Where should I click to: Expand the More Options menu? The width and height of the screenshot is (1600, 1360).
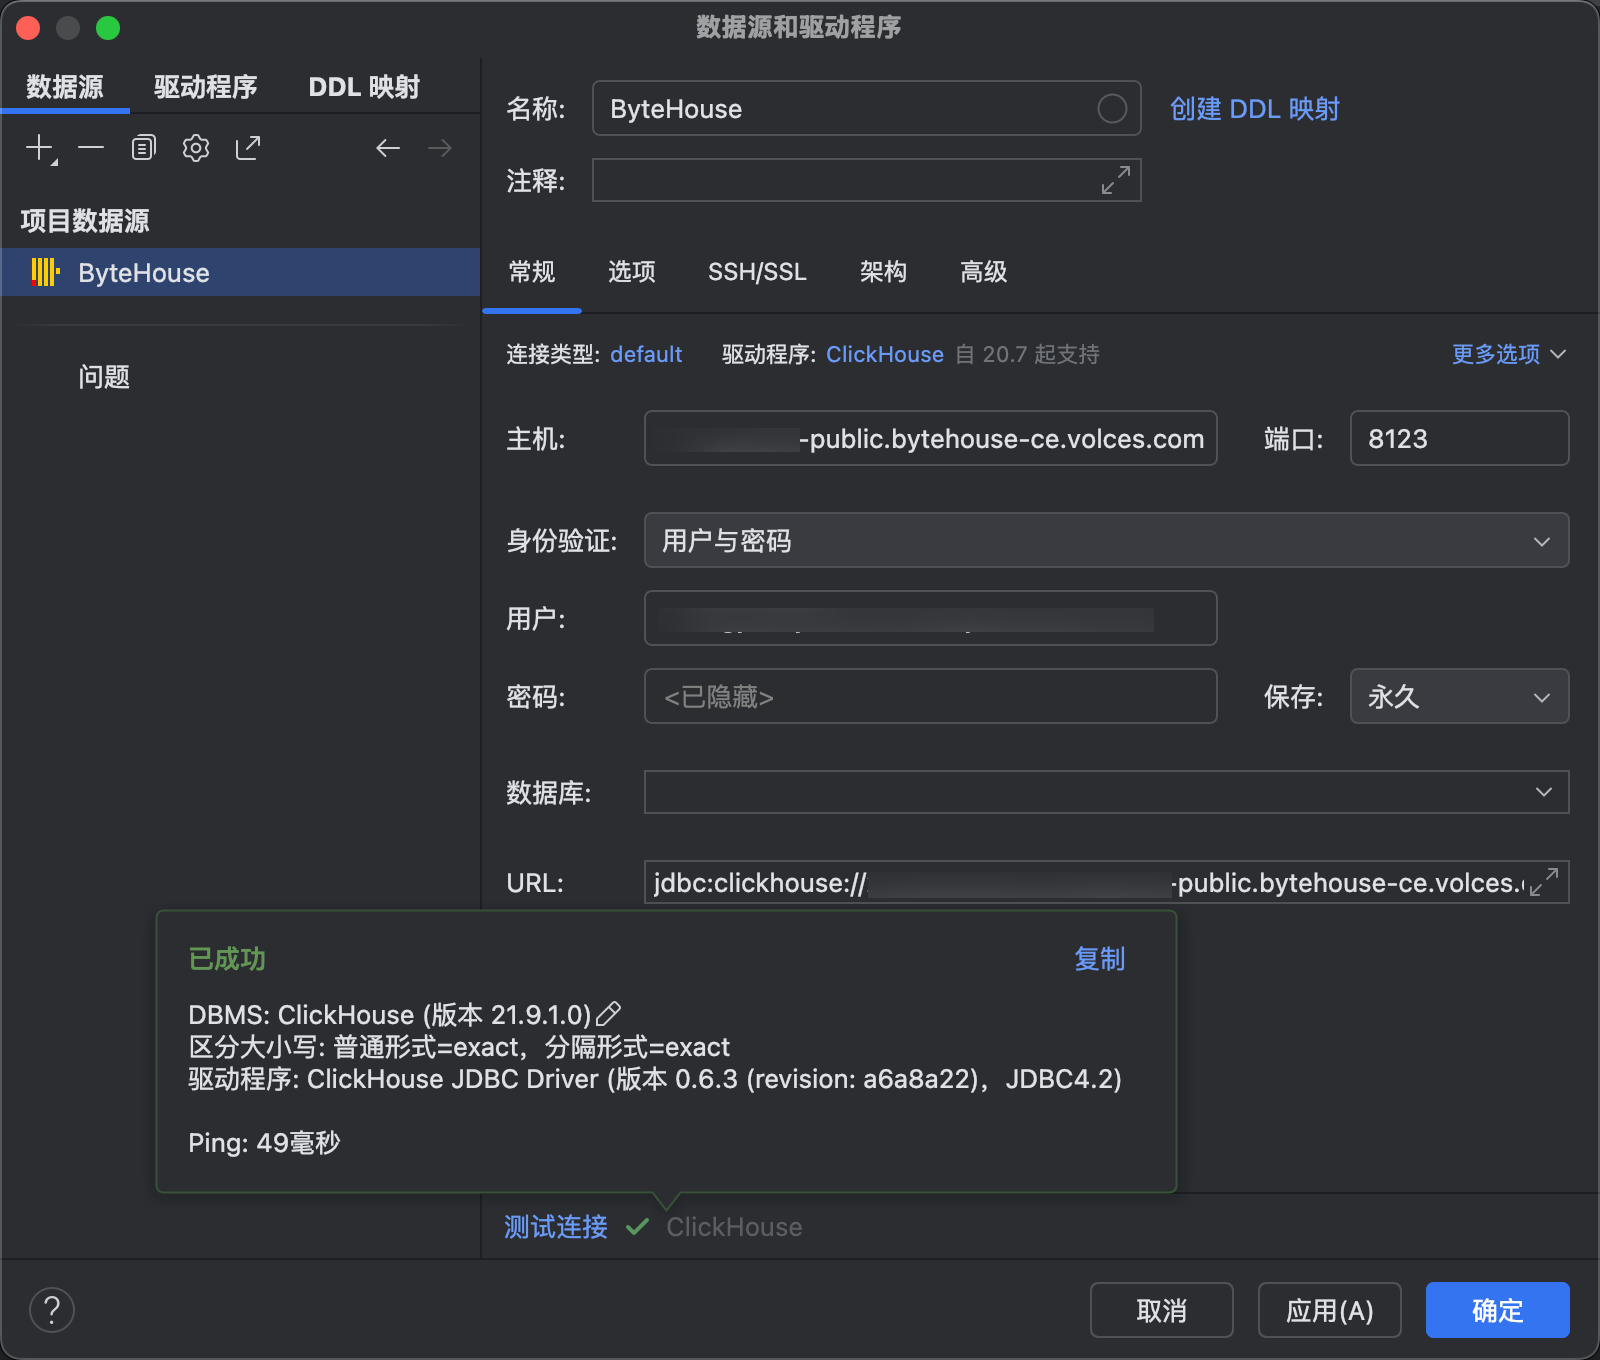1508,354
